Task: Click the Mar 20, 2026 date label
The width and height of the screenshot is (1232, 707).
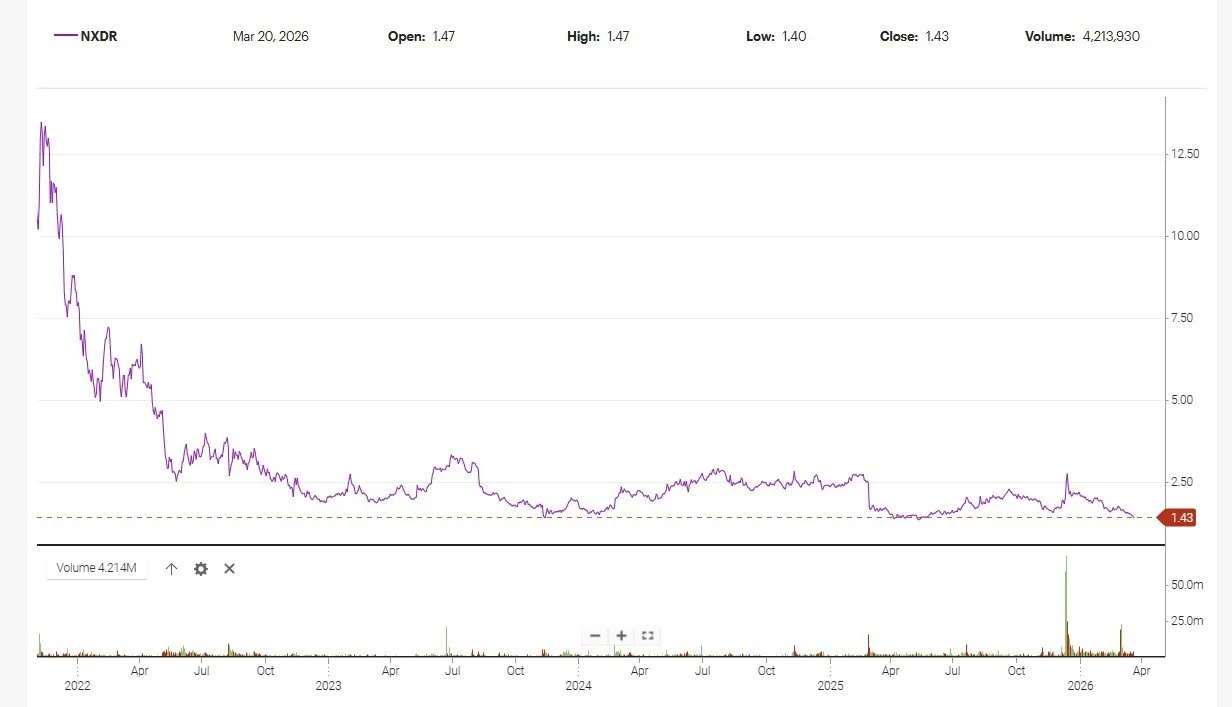Action: [271, 36]
